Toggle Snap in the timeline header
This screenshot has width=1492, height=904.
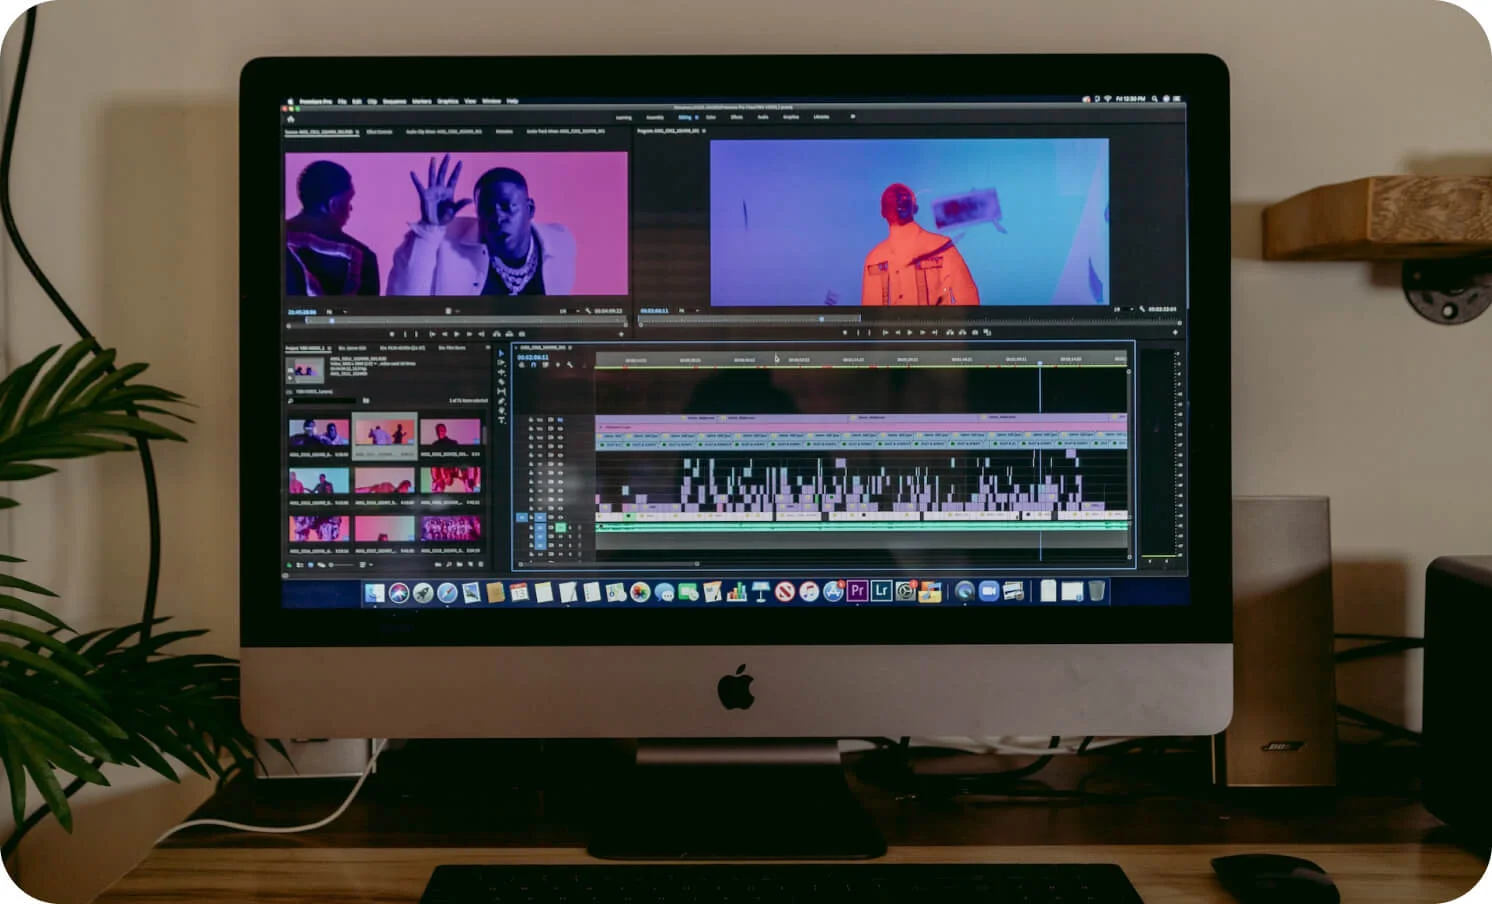pos(533,365)
